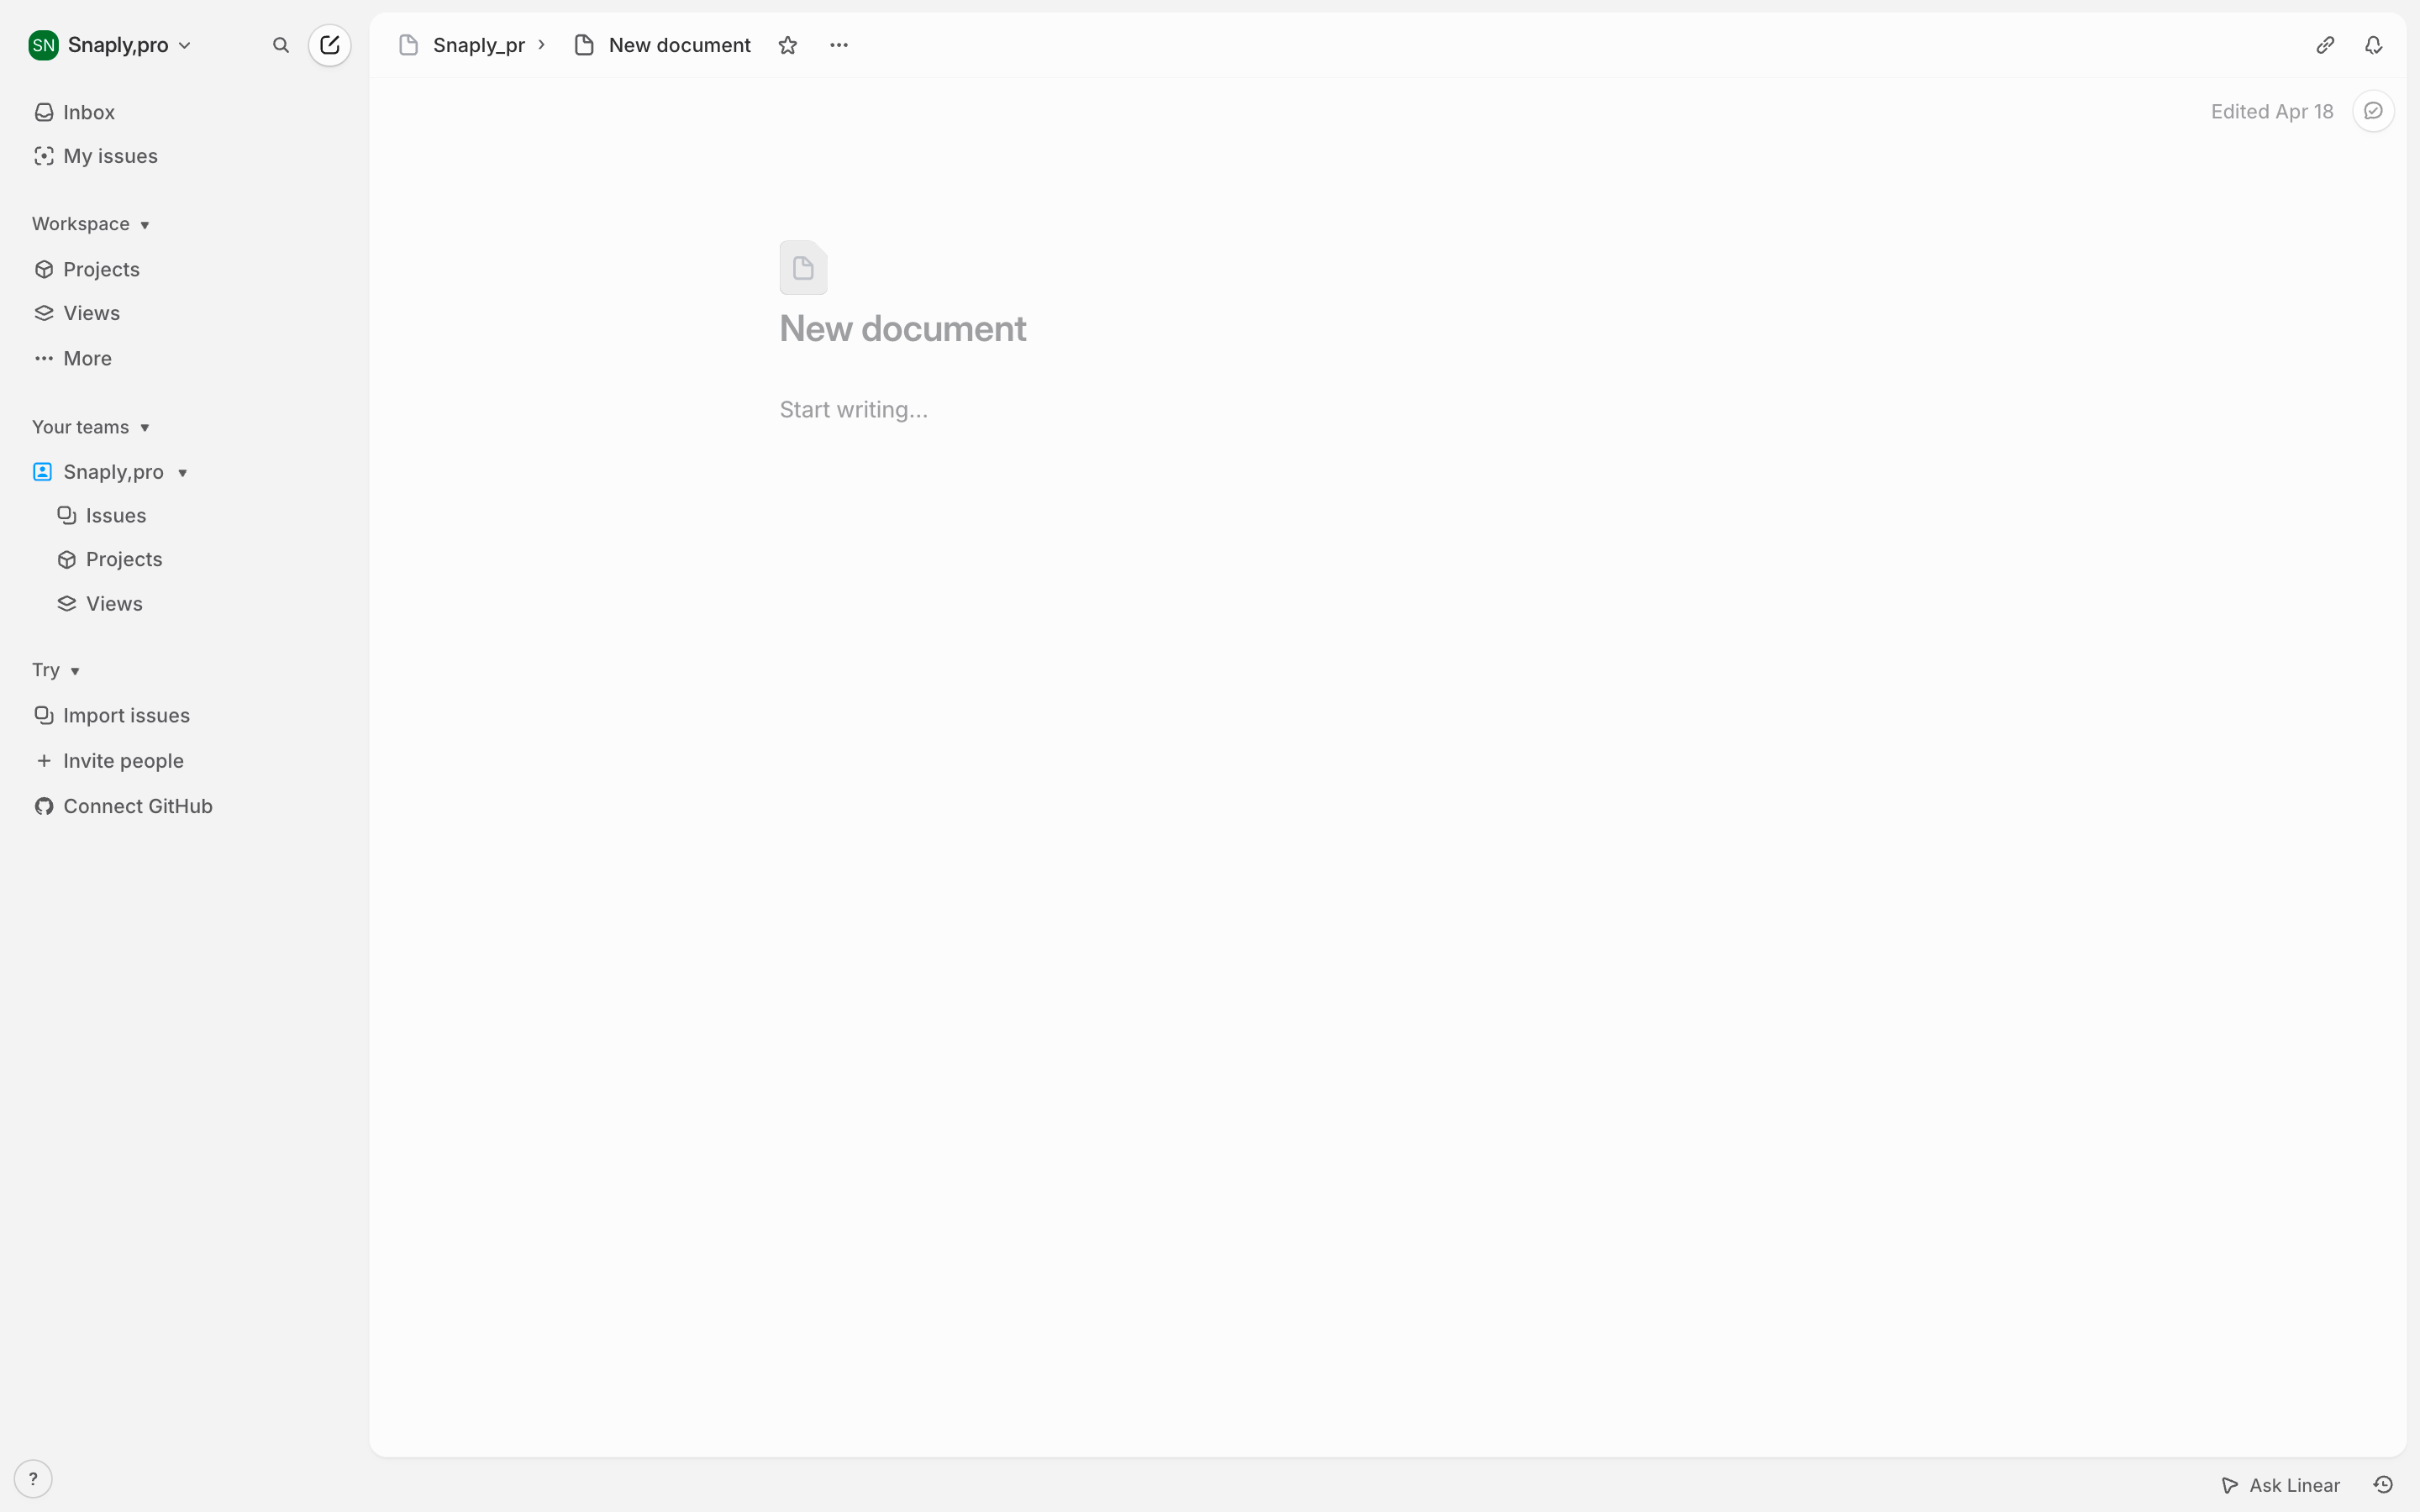2420x1512 pixels.
Task: Open the document more options menu
Action: 839,45
